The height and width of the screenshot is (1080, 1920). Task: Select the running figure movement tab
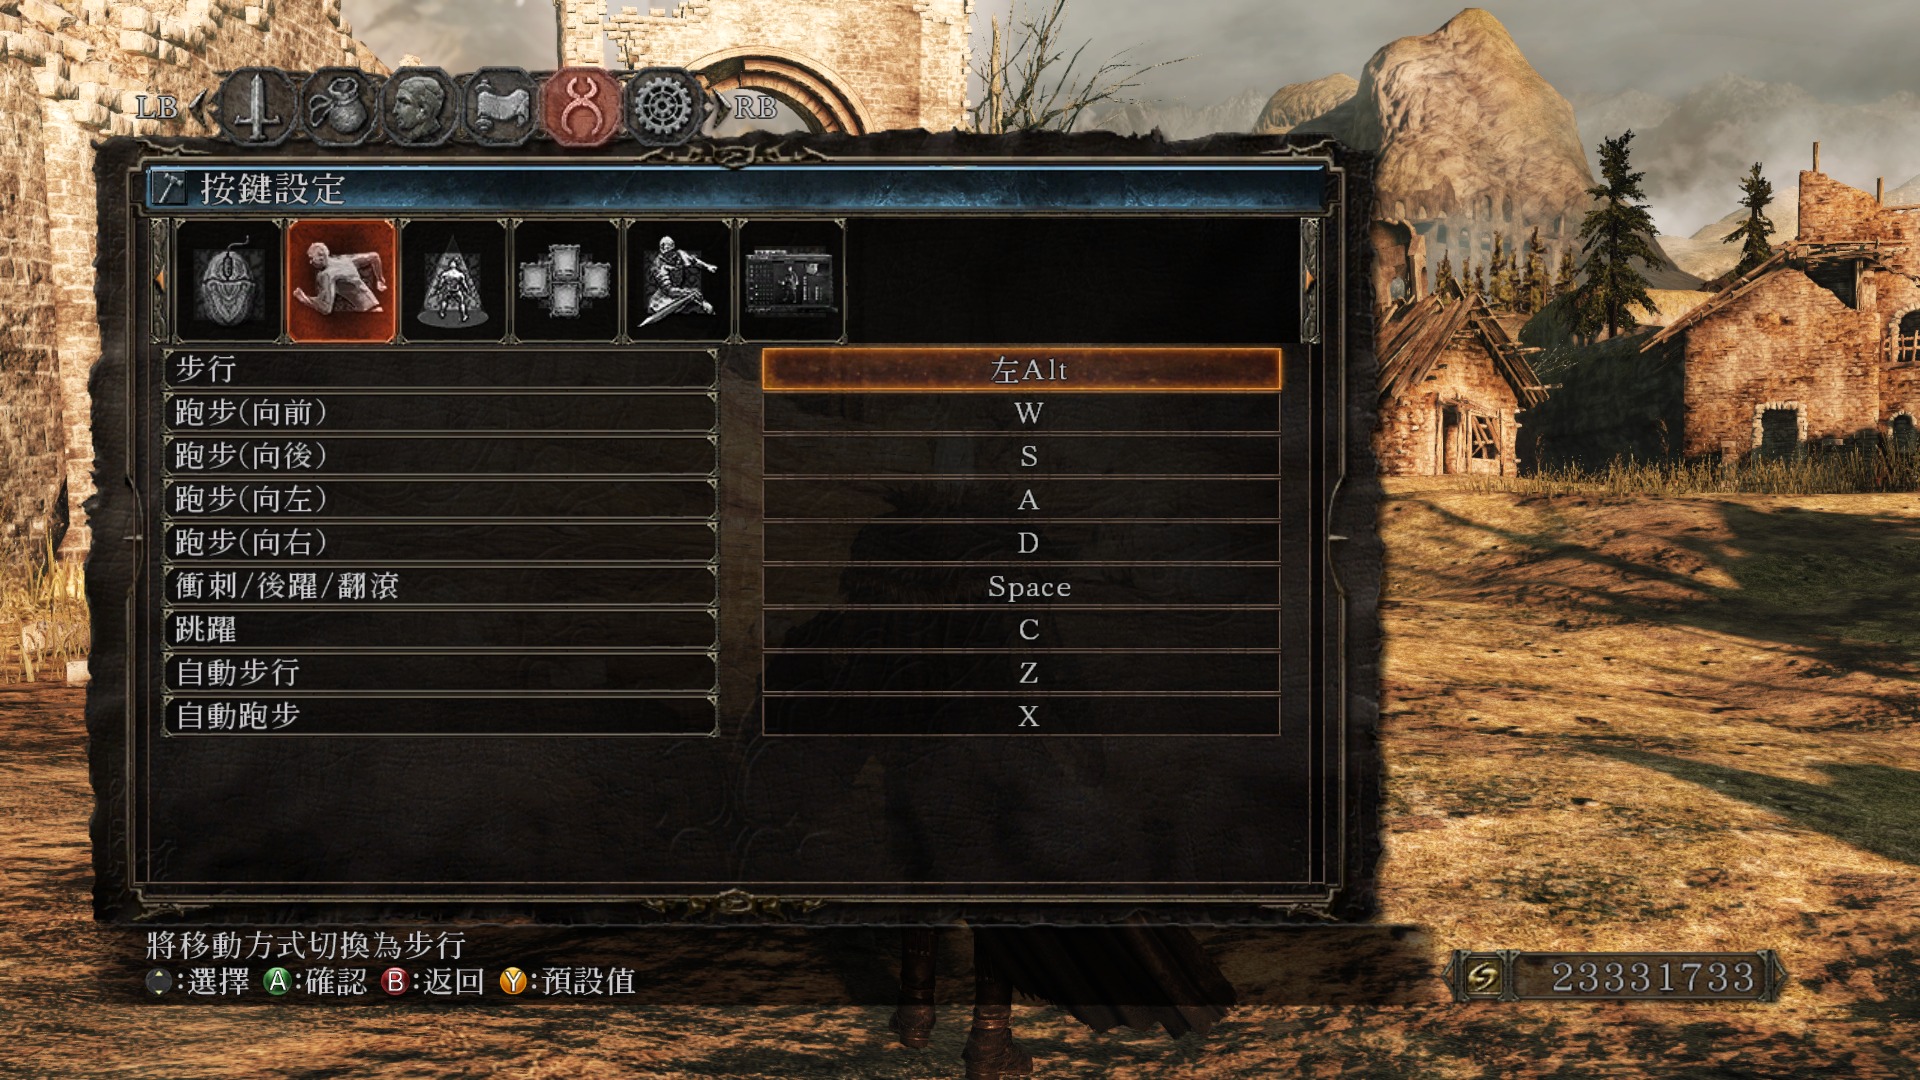(341, 282)
